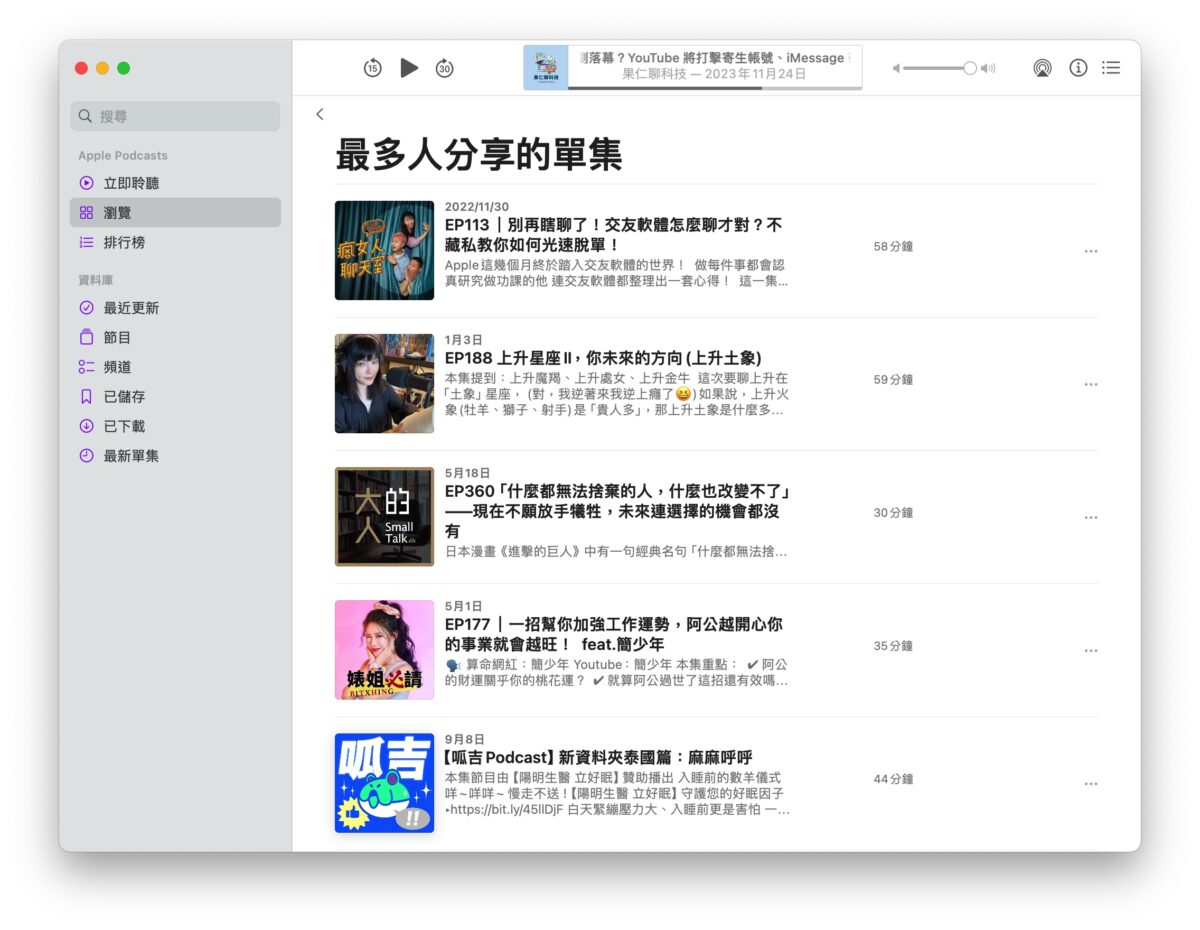The width and height of the screenshot is (1200, 930).
Task: Click the playback progress bar
Action: 715,88
